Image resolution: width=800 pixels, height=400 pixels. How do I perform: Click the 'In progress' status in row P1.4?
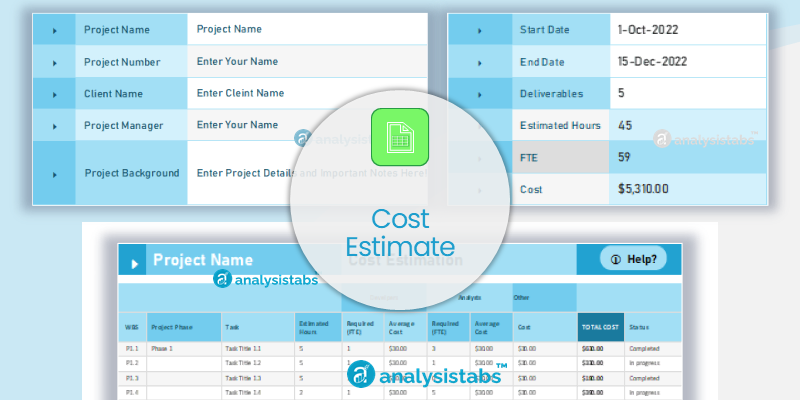pos(653,392)
